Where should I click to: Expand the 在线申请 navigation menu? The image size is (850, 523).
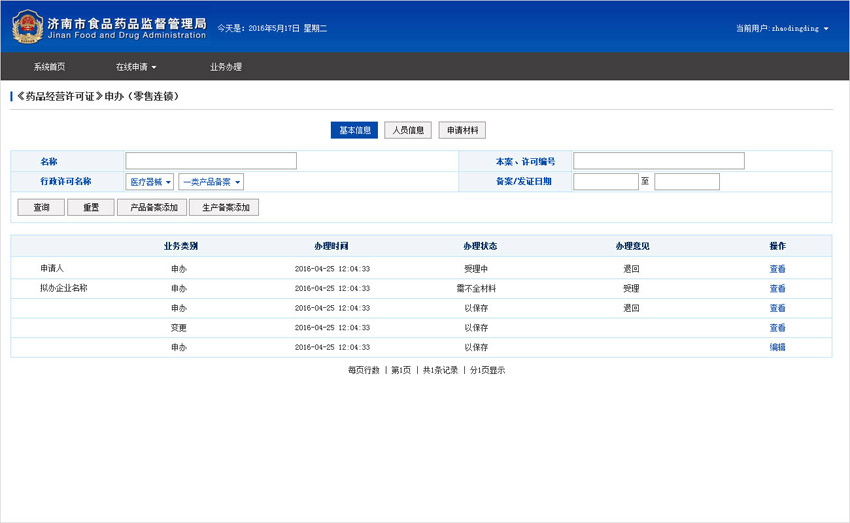coord(136,67)
